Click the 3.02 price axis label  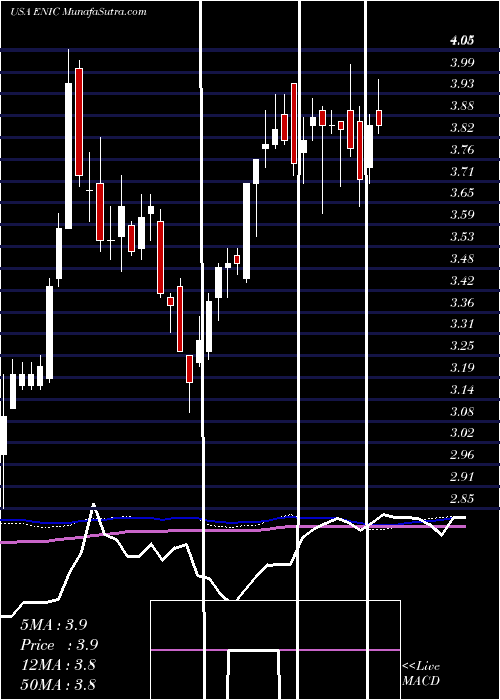[x=462, y=433]
